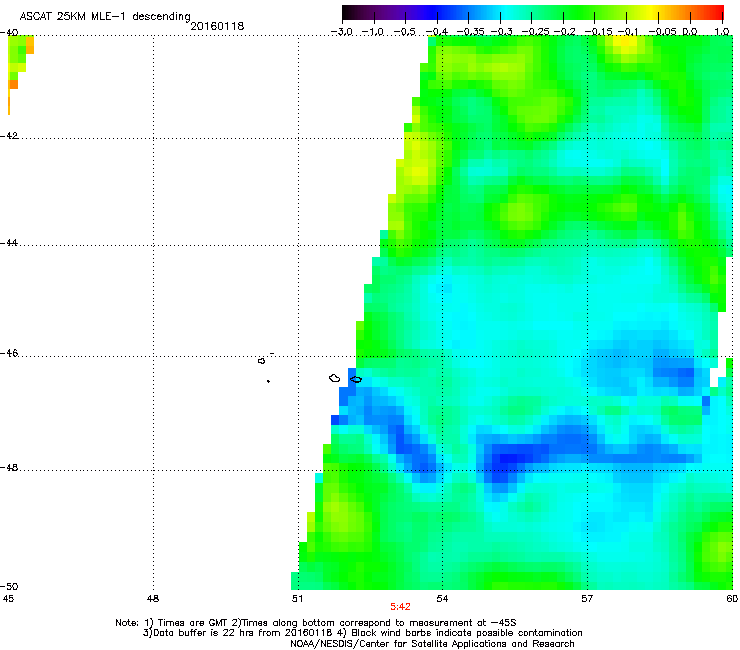Click the colorbar label '0.0'
This screenshot has width=740, height=650.
[x=690, y=32]
